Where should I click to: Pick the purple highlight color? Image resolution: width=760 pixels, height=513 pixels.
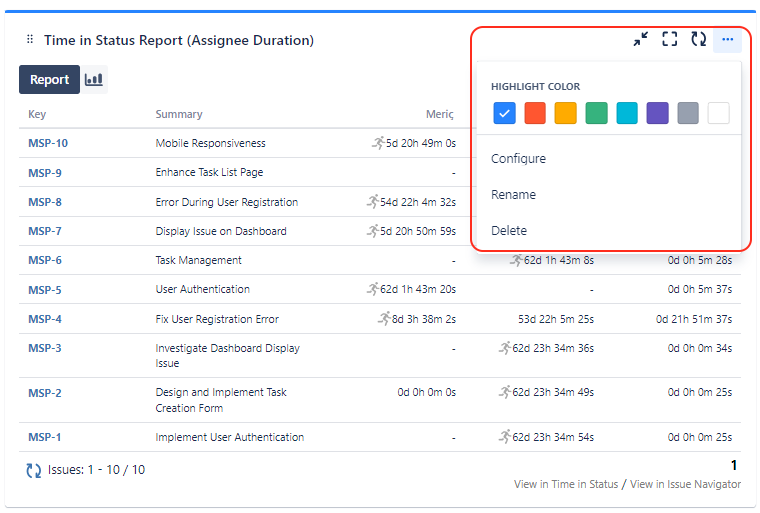(x=657, y=113)
